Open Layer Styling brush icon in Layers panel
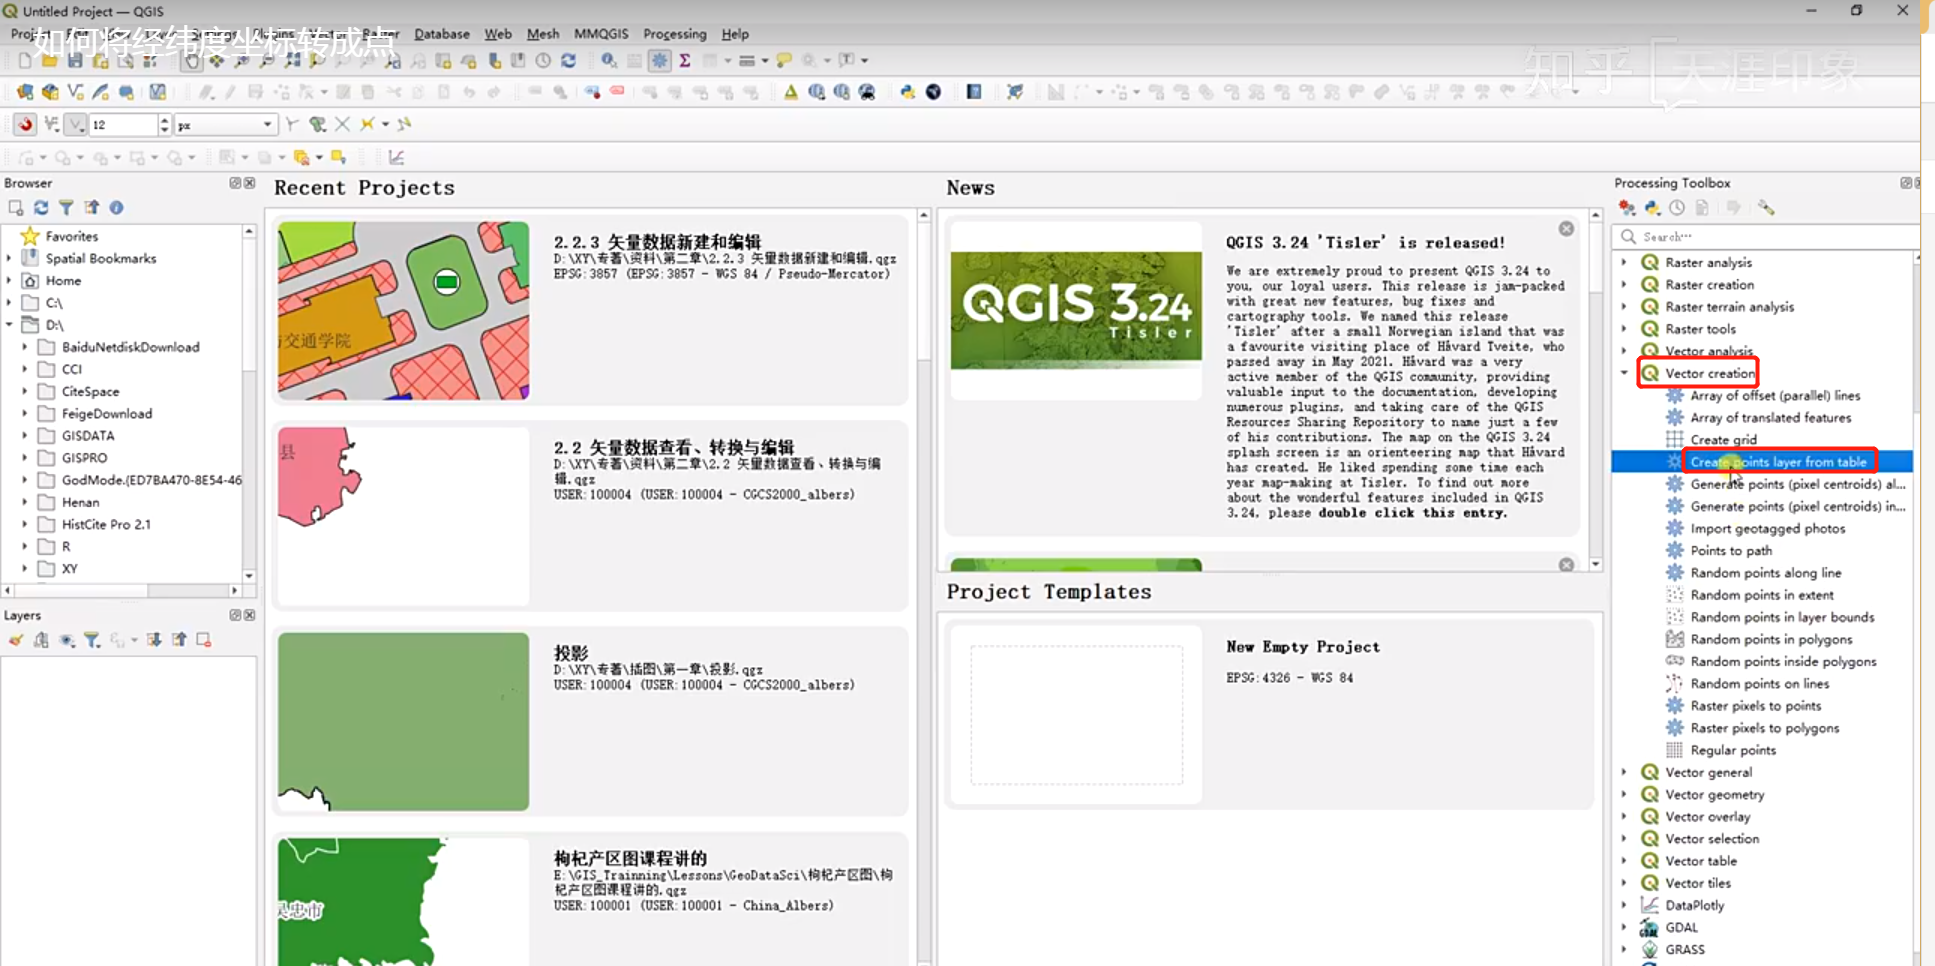This screenshot has width=1935, height=966. click(16, 640)
